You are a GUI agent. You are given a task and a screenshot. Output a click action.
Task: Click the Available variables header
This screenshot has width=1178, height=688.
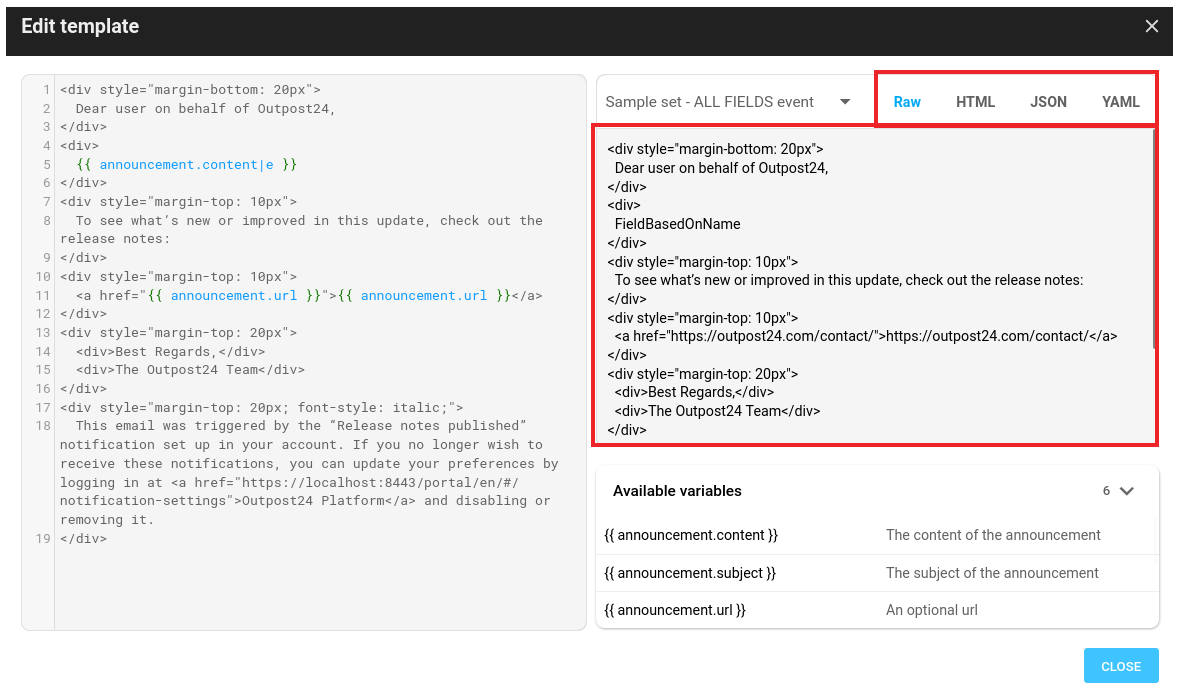click(677, 491)
